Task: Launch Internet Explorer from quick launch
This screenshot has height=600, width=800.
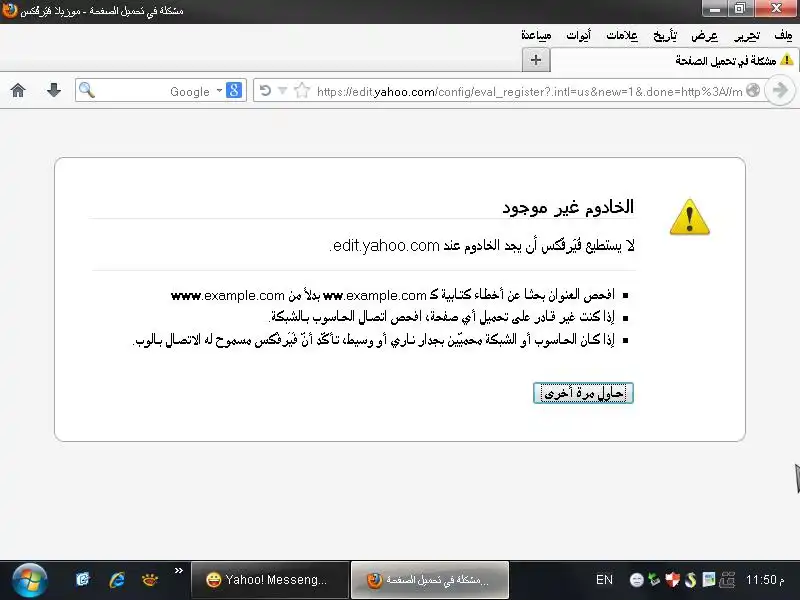Action: click(x=117, y=580)
